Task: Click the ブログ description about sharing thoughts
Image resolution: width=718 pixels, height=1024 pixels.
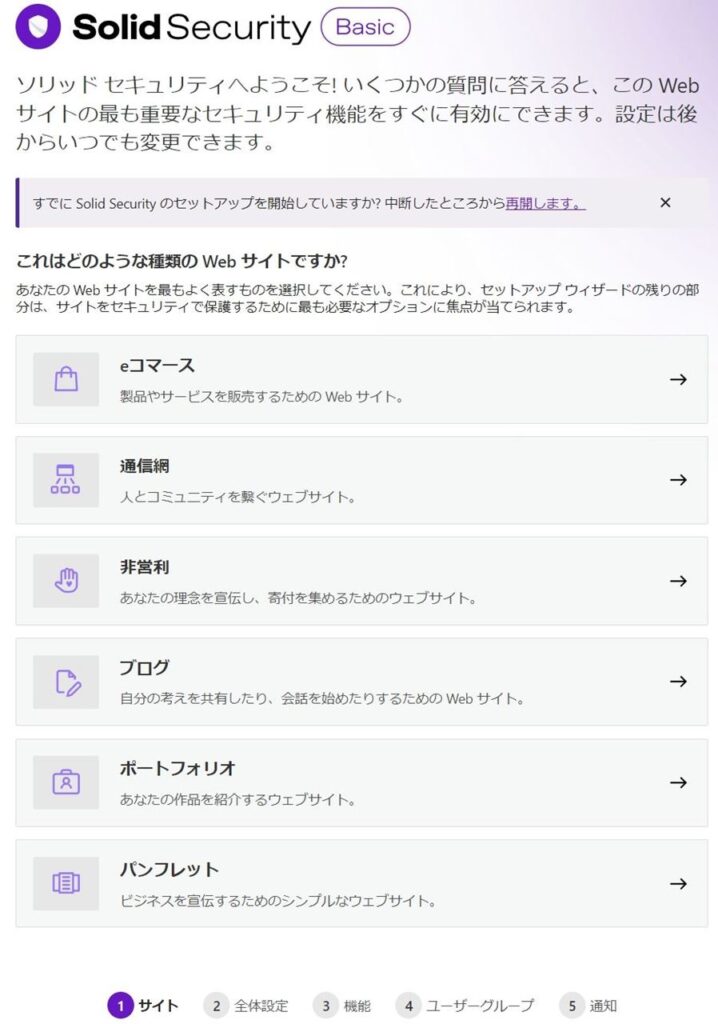Action: (x=322, y=699)
